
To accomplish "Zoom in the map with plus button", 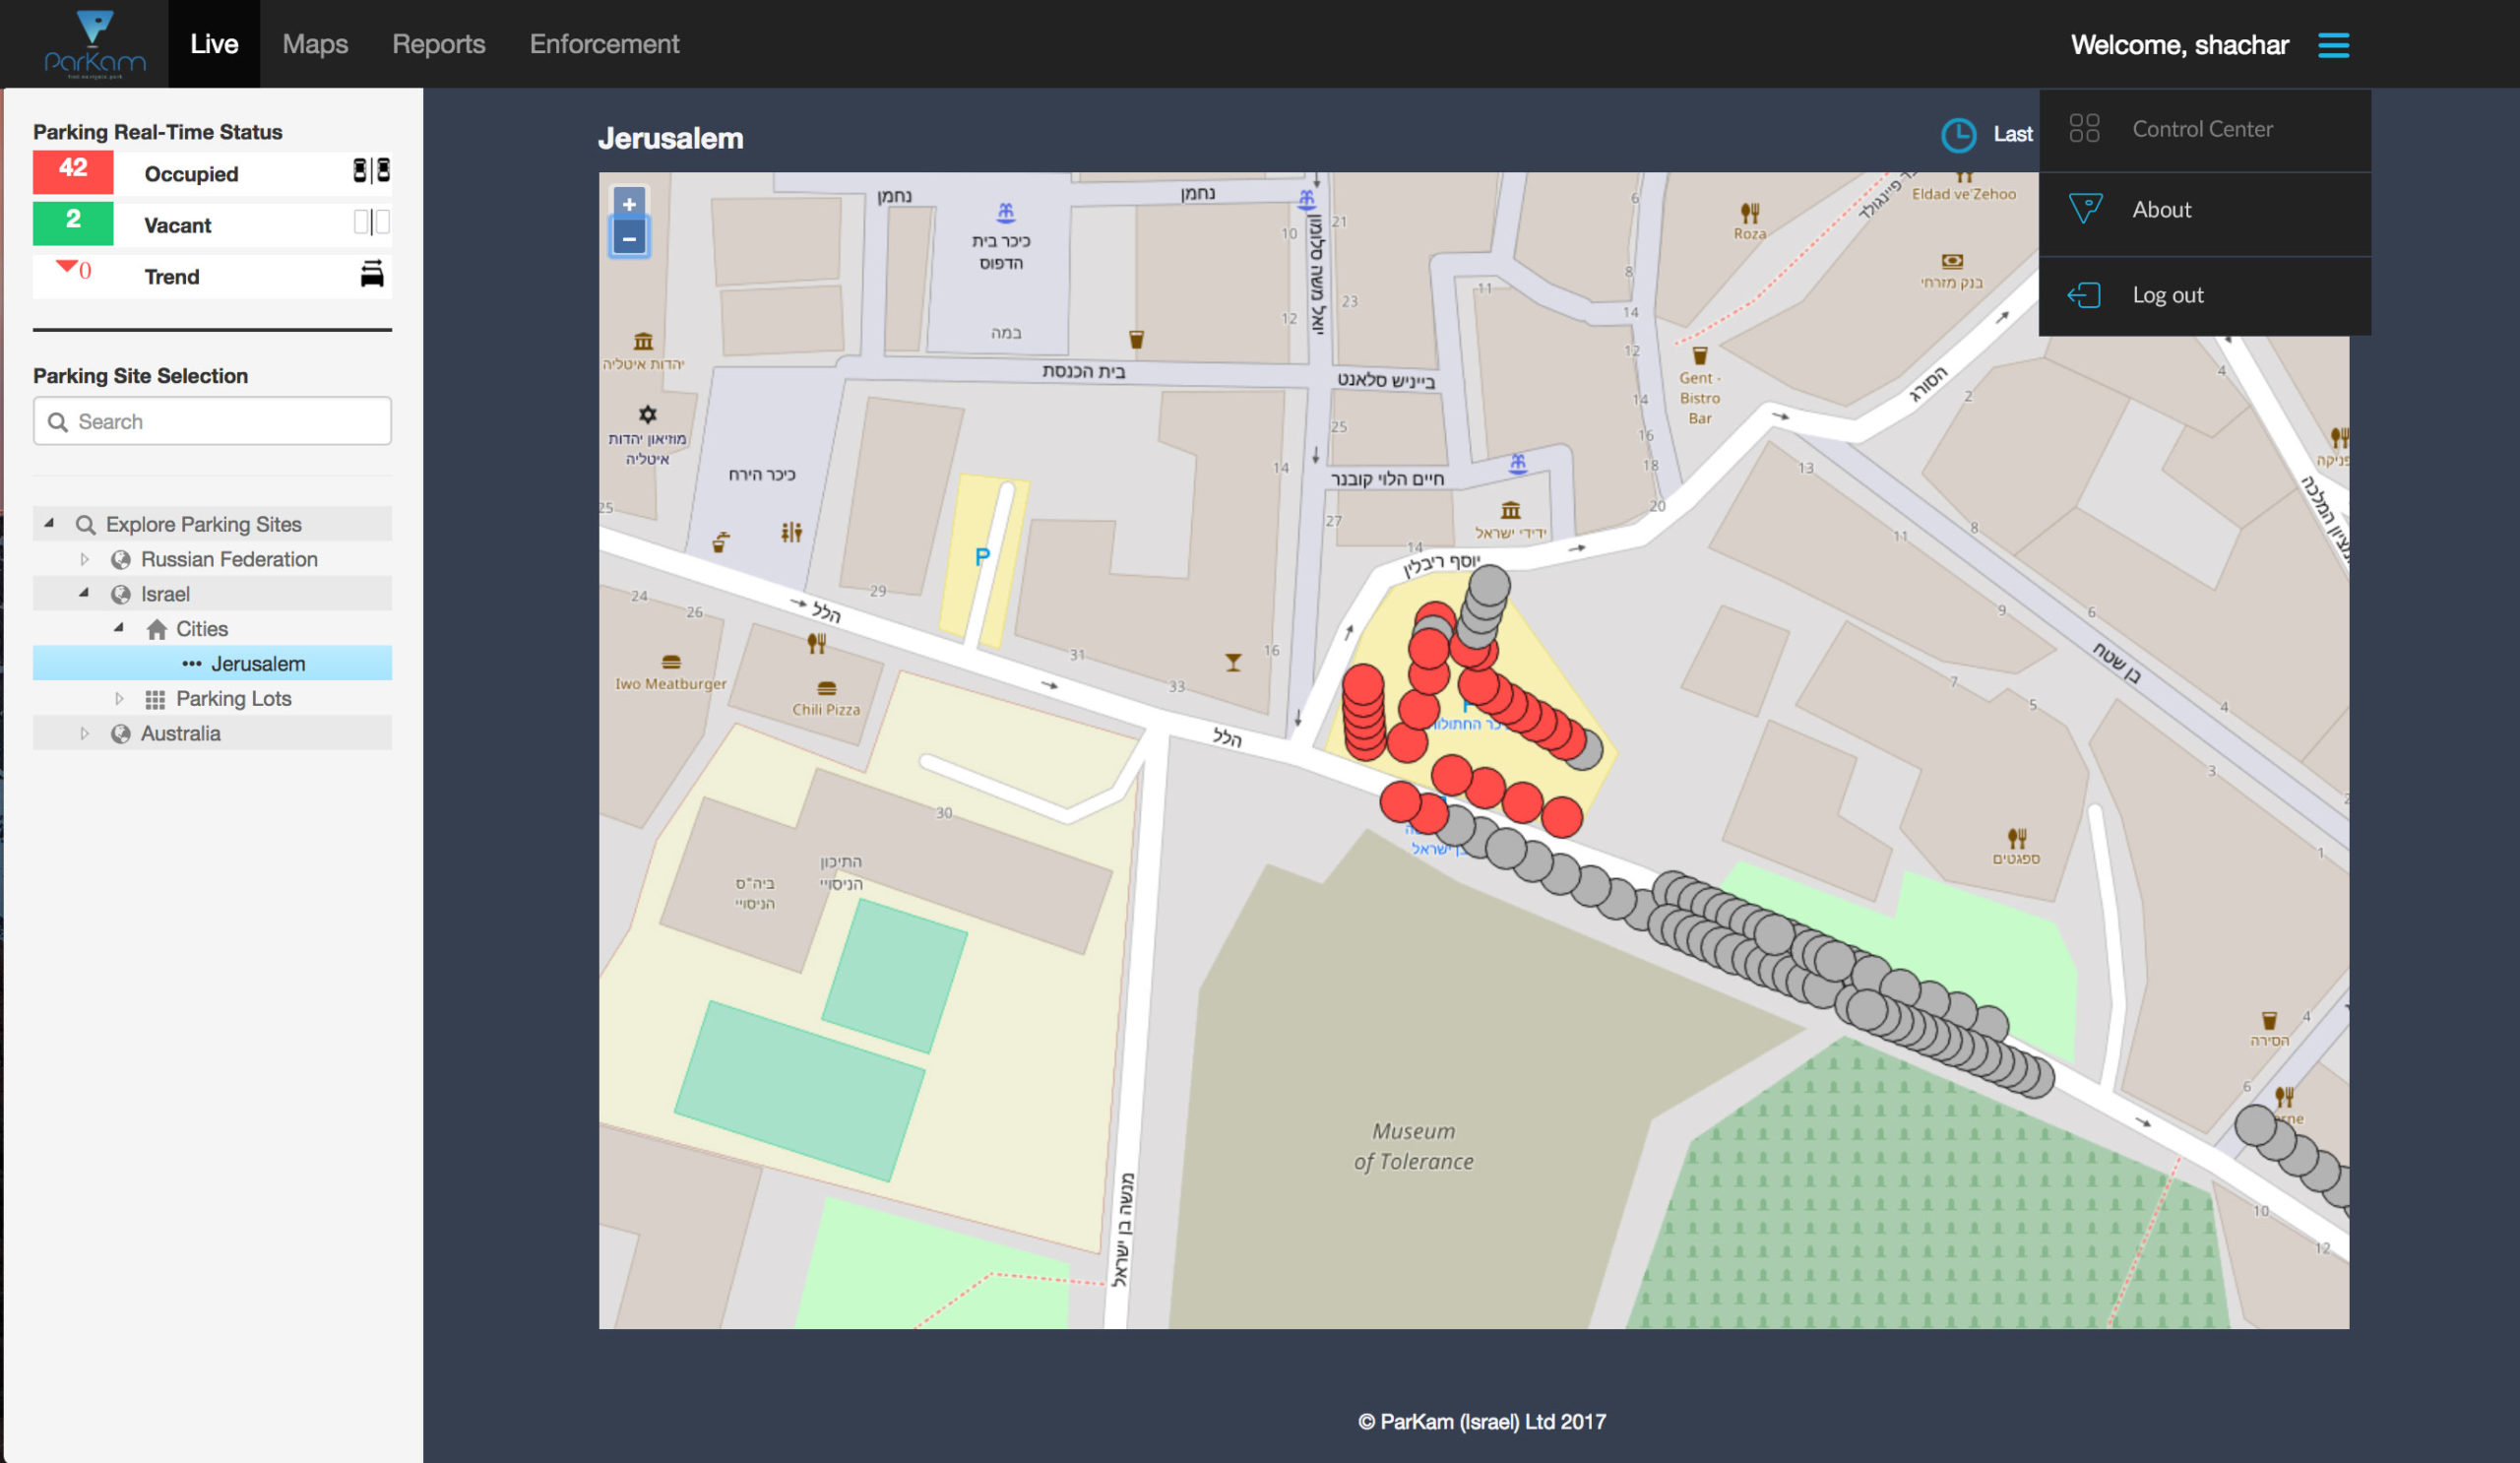I will pos(629,204).
